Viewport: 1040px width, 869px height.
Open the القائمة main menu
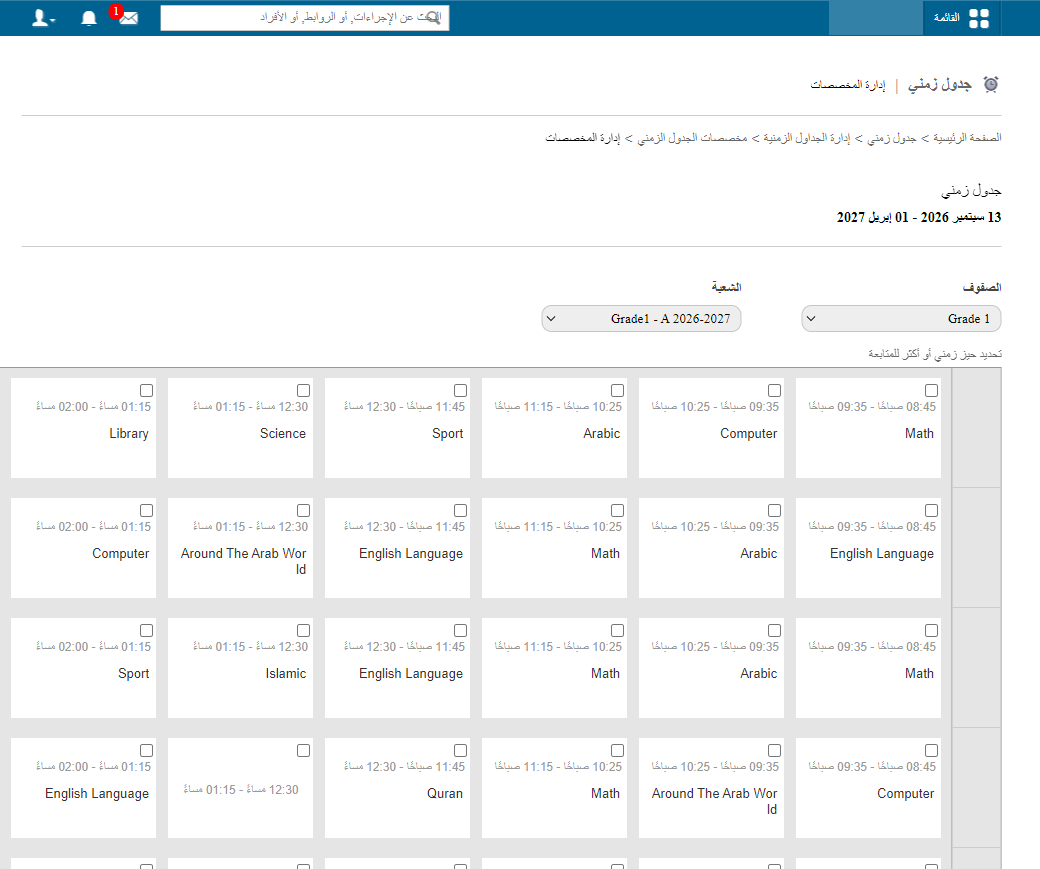coord(961,18)
